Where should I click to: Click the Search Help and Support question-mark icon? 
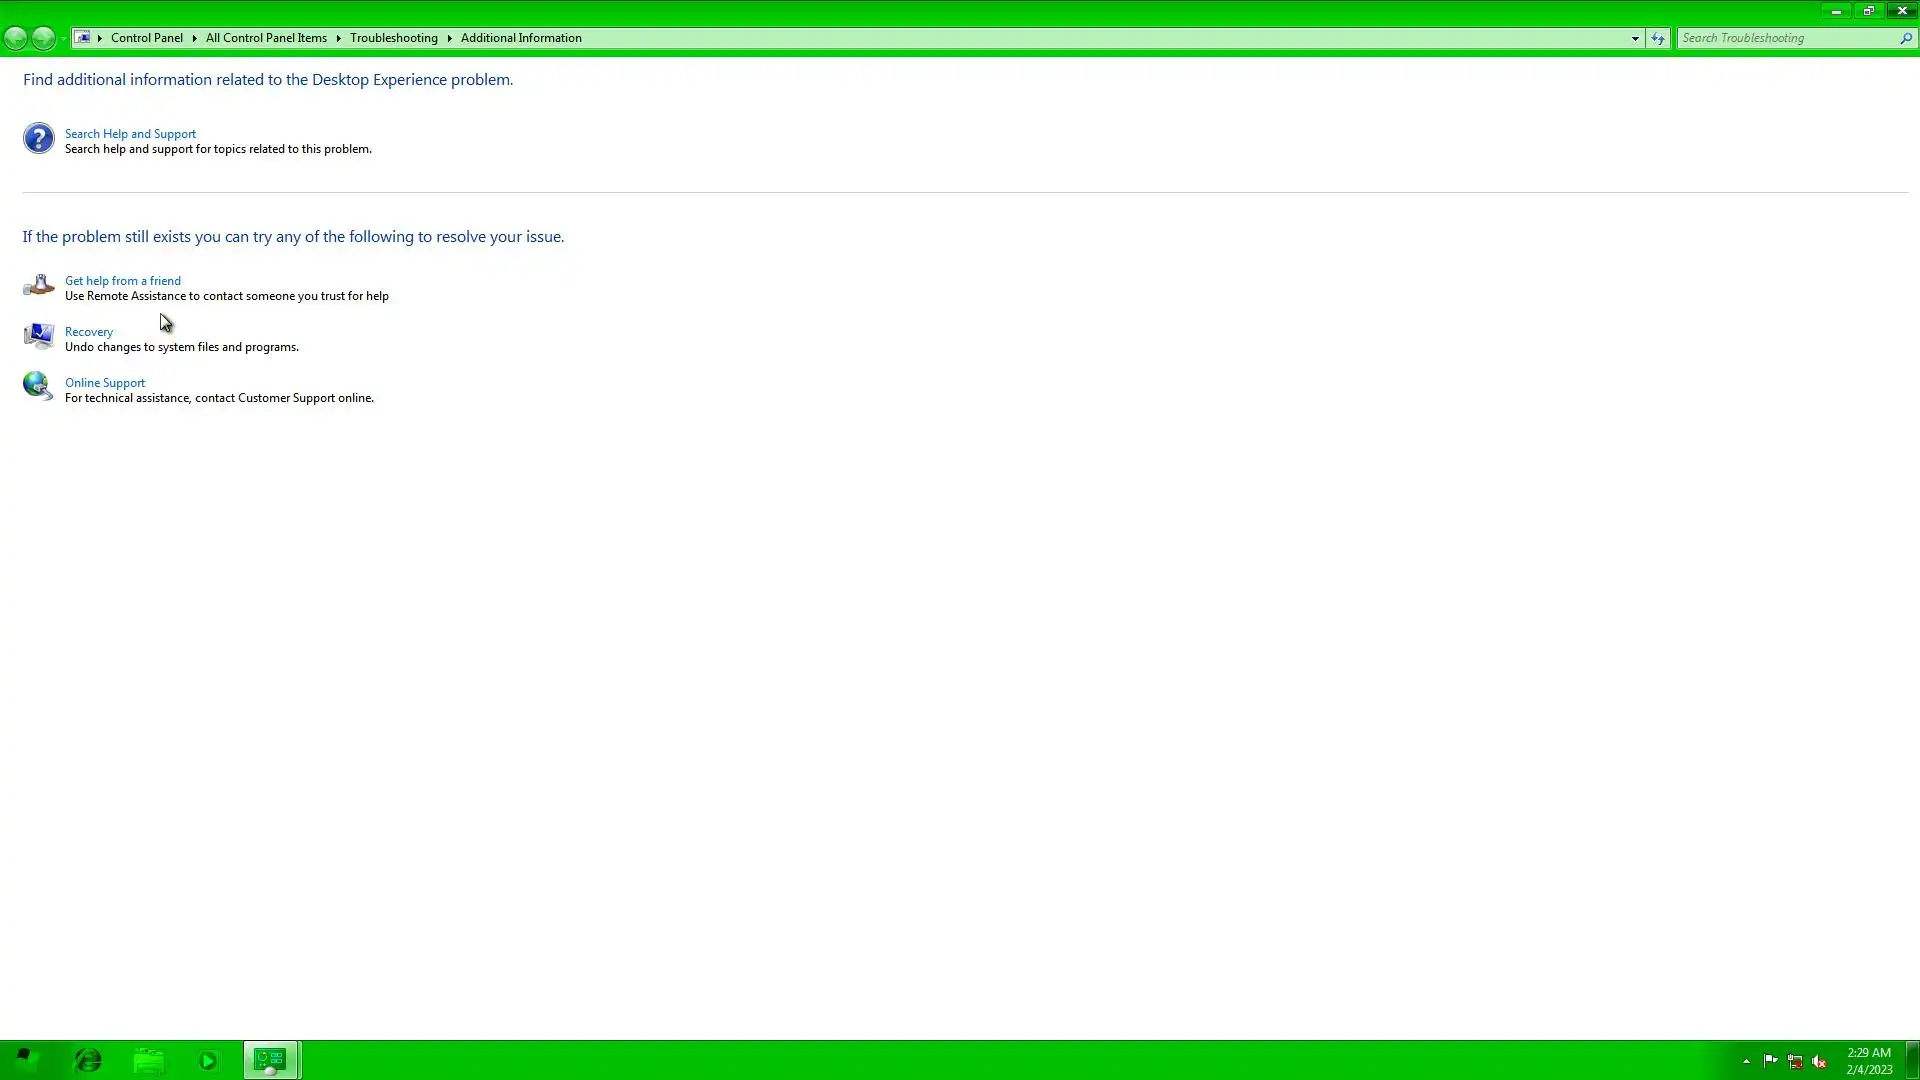(x=38, y=138)
